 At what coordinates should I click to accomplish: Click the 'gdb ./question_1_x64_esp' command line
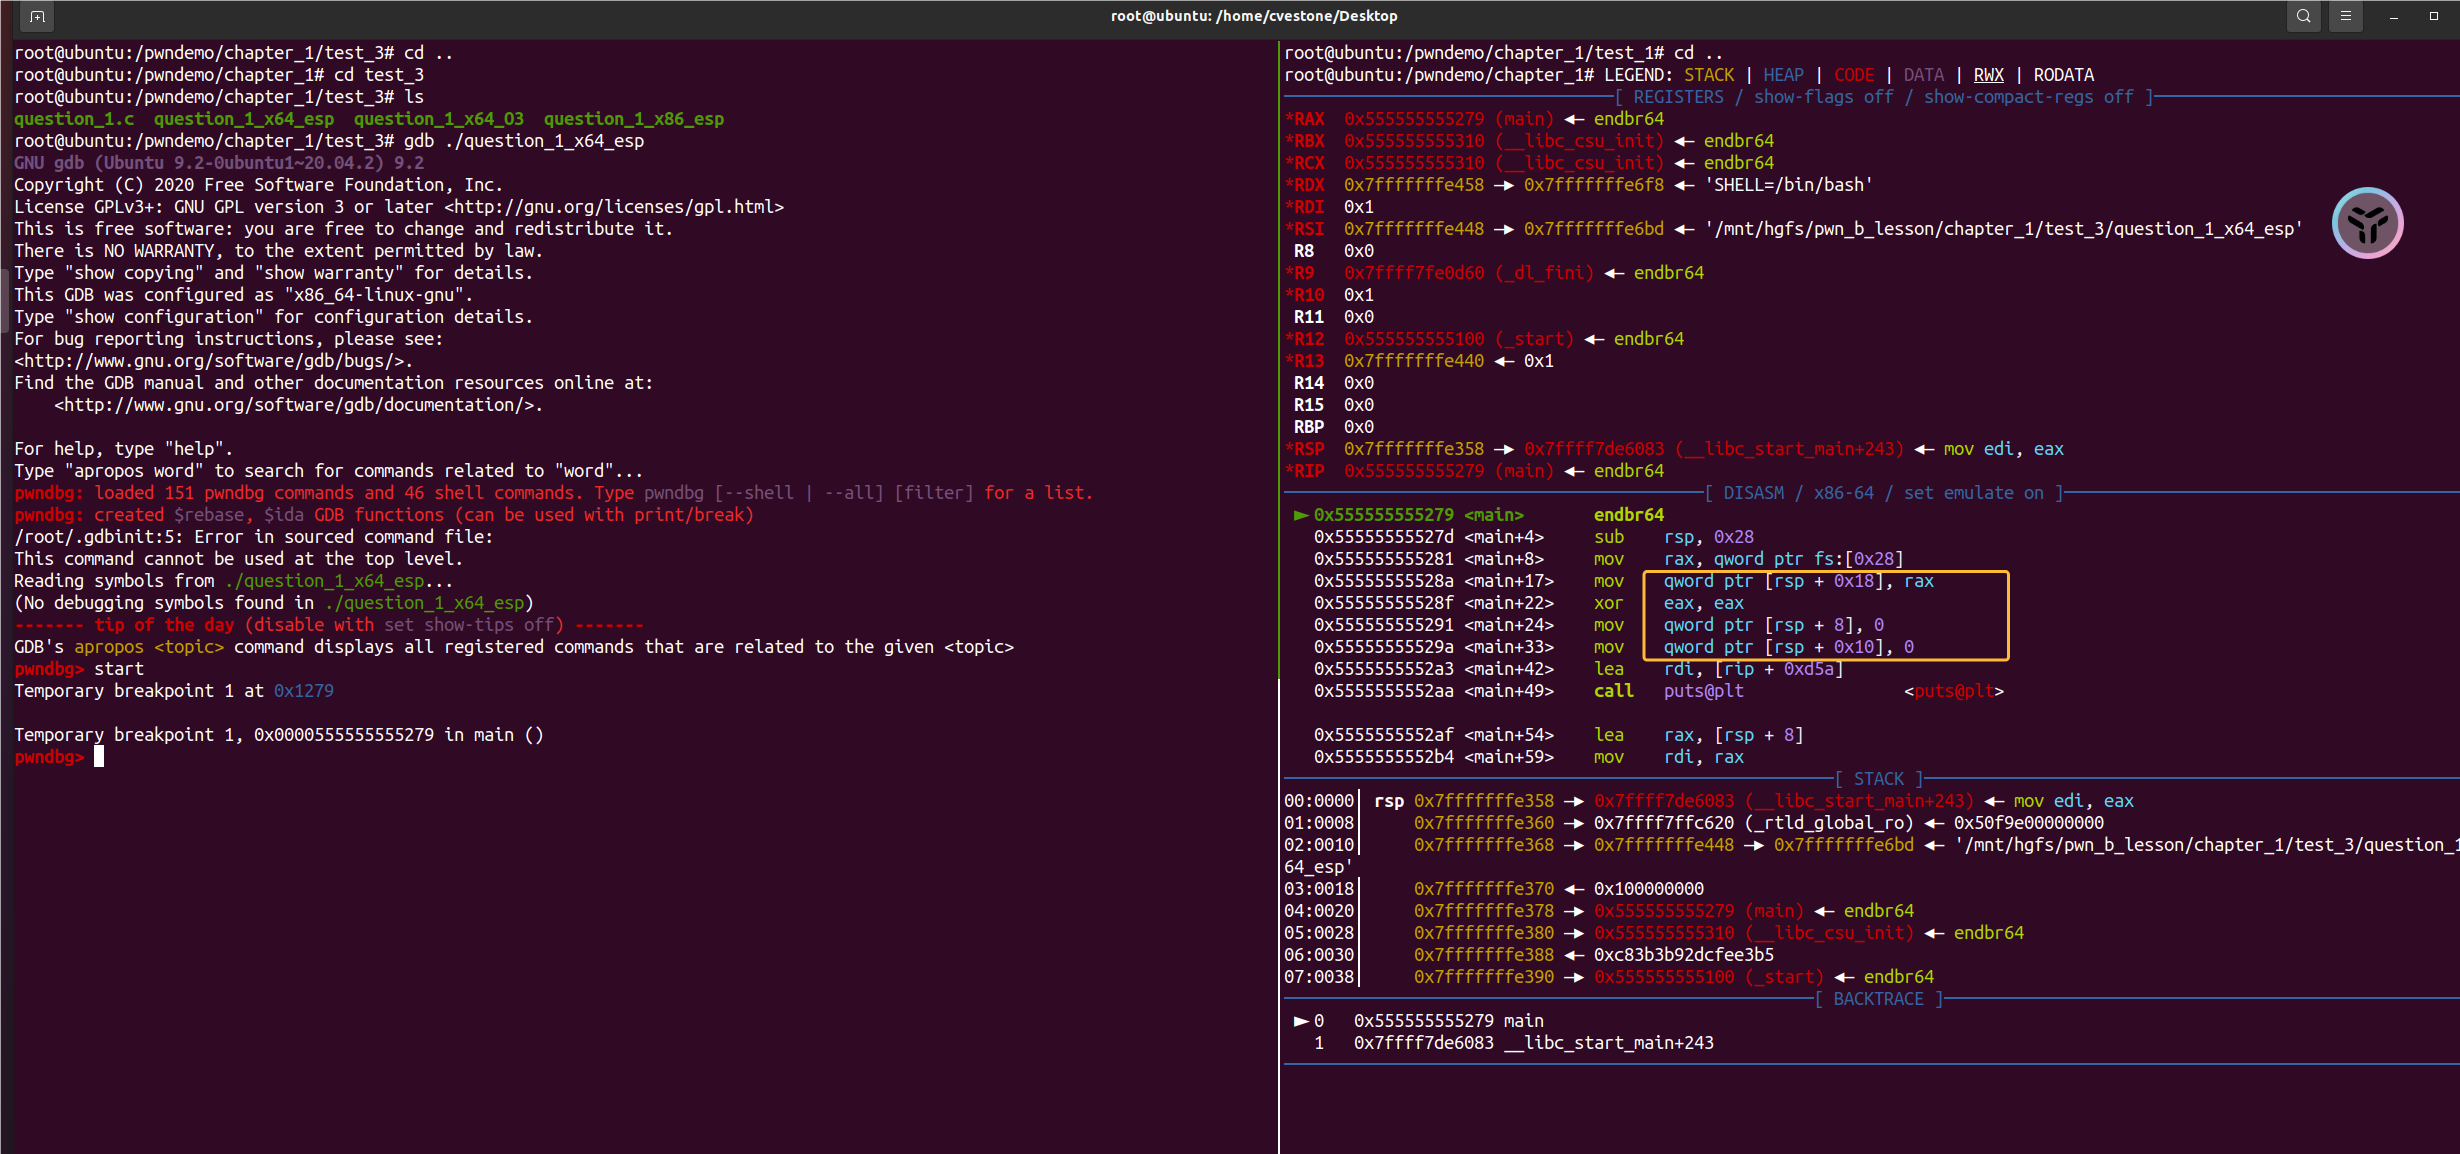click(x=524, y=141)
